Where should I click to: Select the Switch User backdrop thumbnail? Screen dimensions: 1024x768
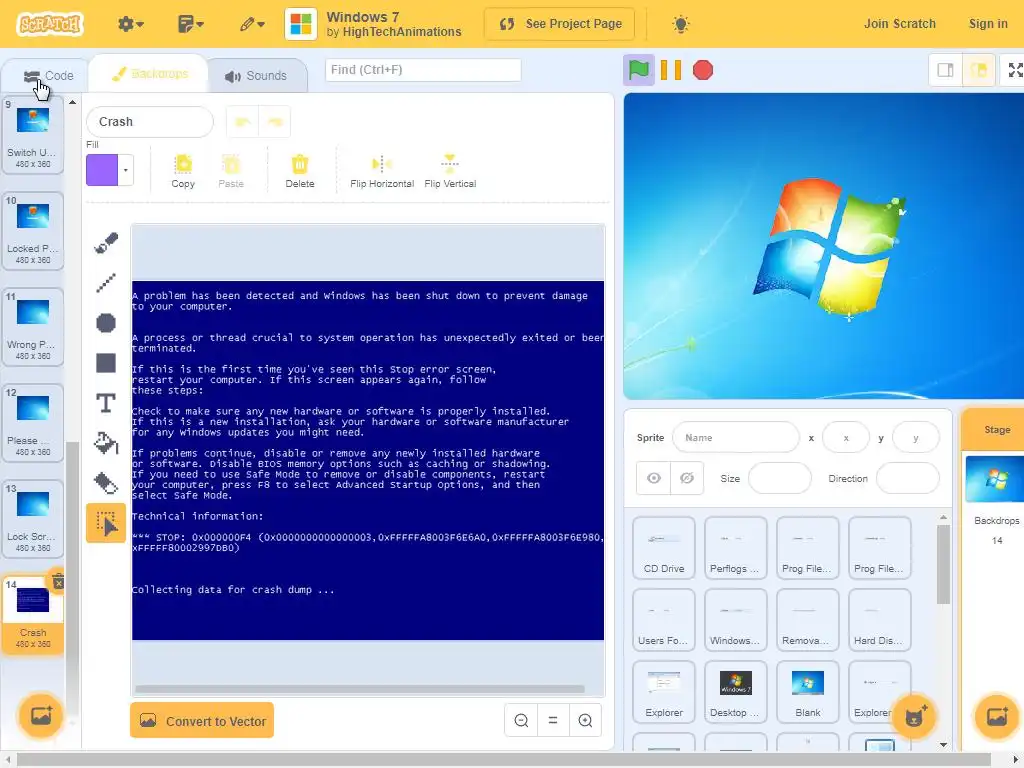click(x=33, y=135)
